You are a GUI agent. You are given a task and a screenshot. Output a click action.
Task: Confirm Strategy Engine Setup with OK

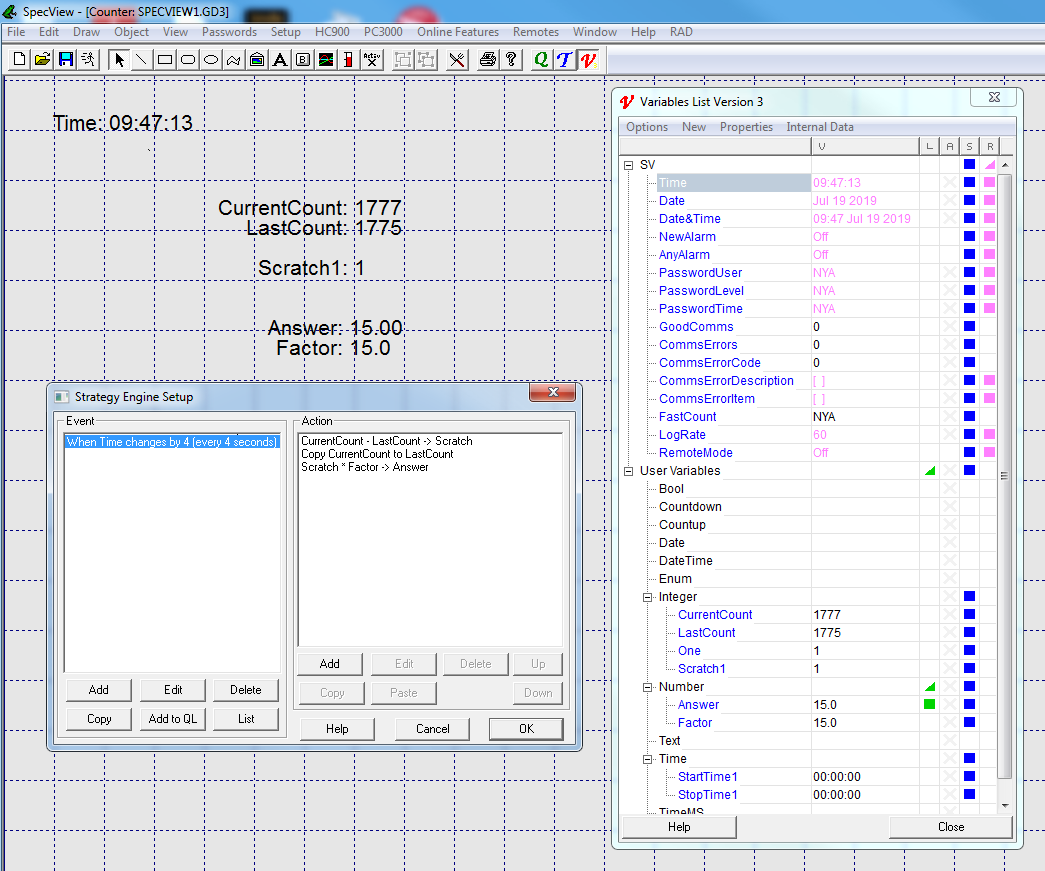tap(526, 729)
